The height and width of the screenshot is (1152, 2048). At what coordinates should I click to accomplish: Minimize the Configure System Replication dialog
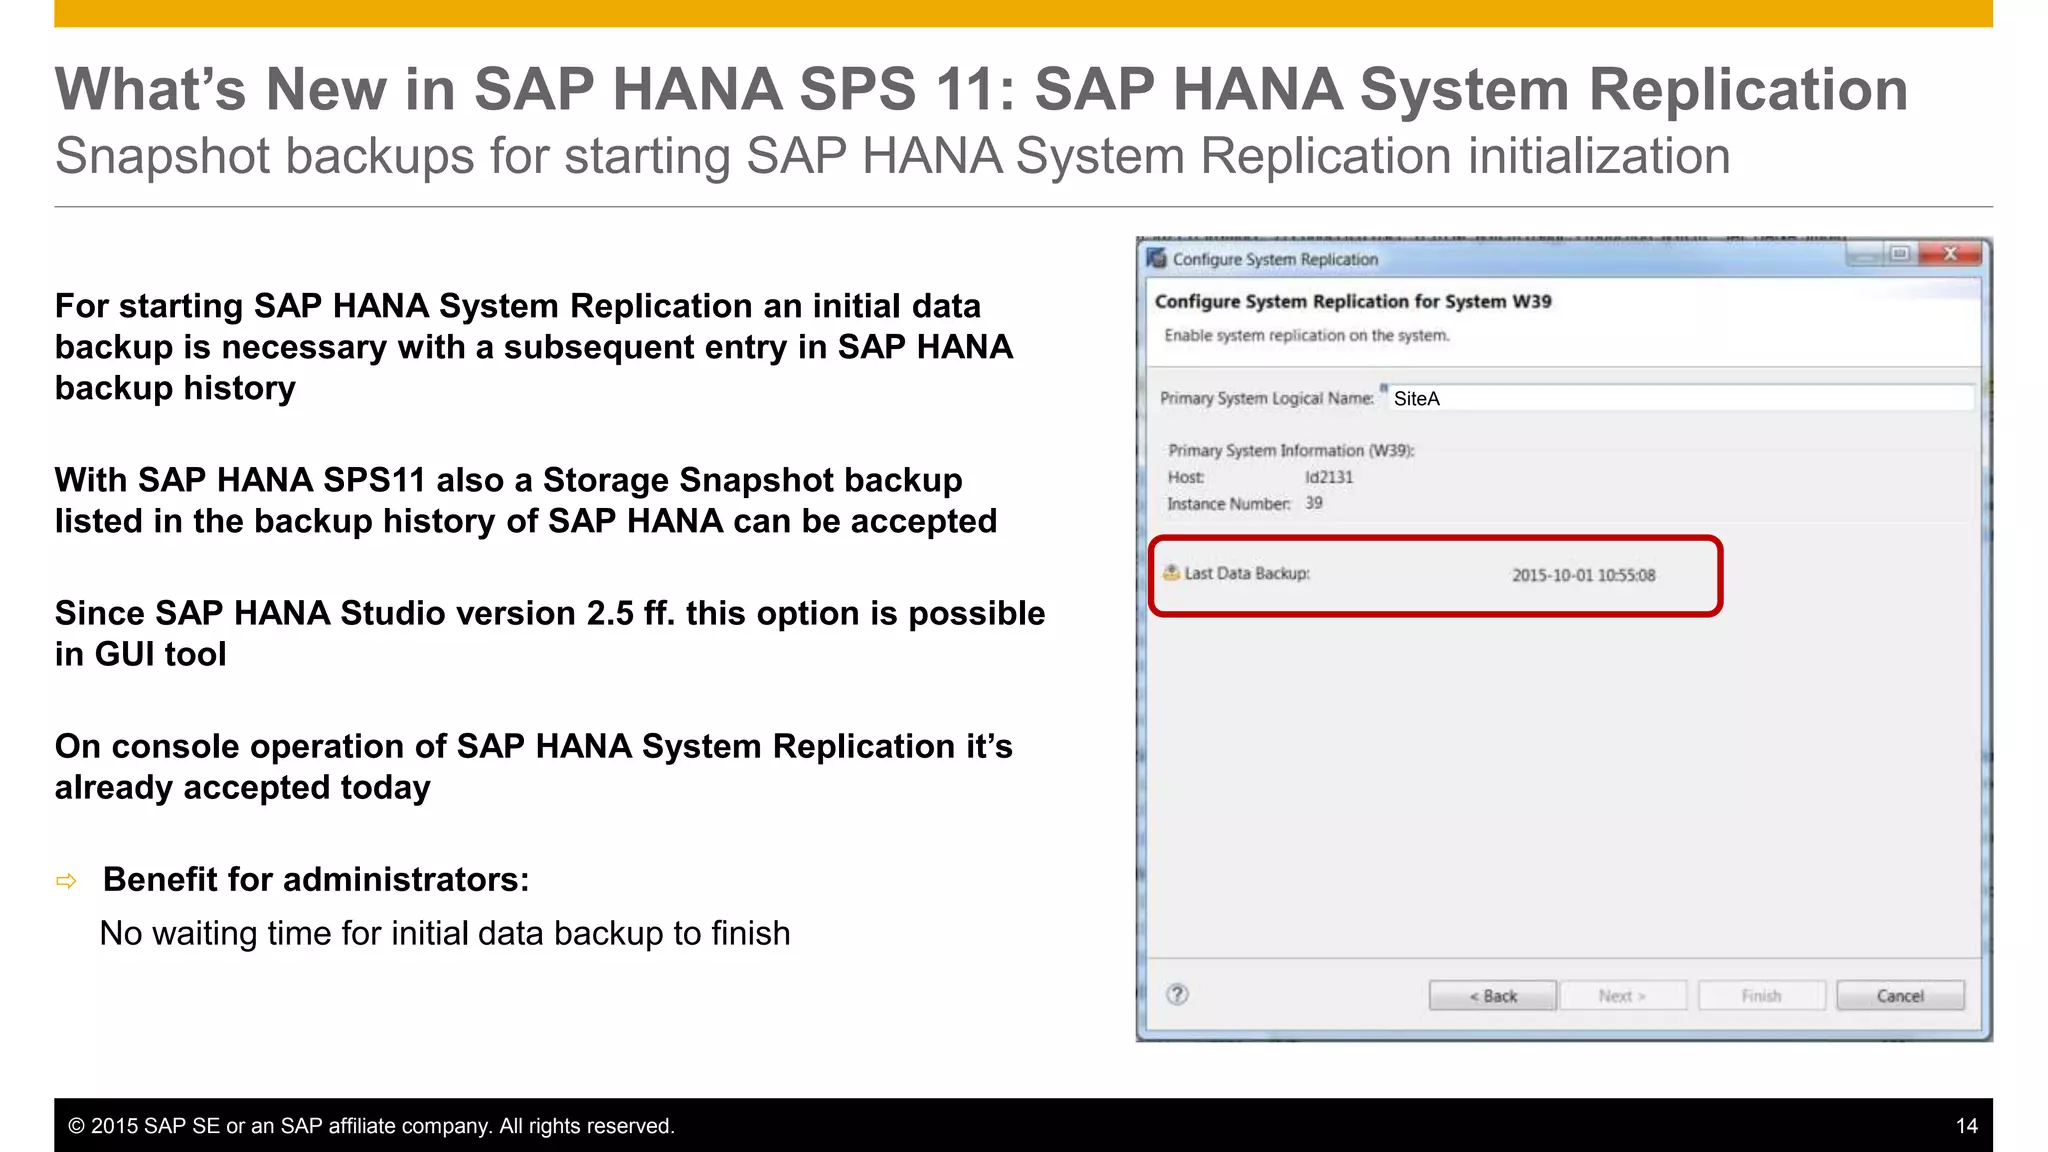pyautogui.click(x=1865, y=254)
